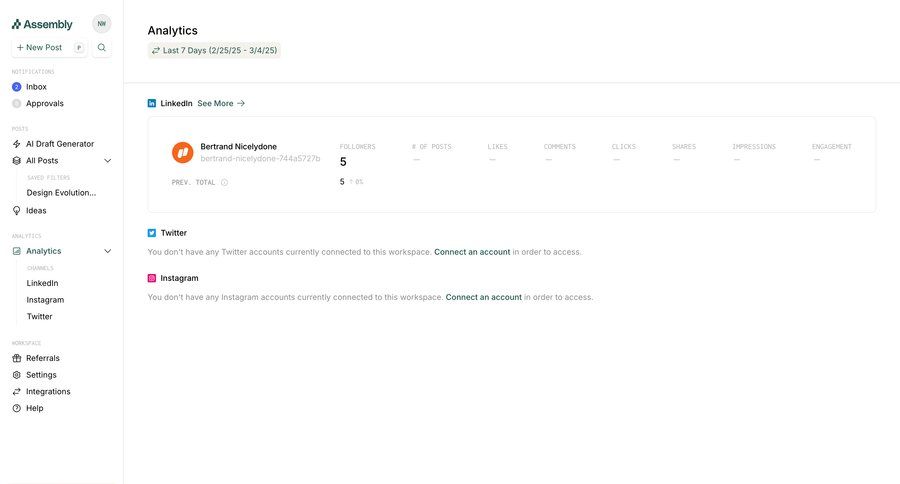The width and height of the screenshot is (900, 484).
Task: Collapse the Analytics section chevron
Action: click(108, 251)
